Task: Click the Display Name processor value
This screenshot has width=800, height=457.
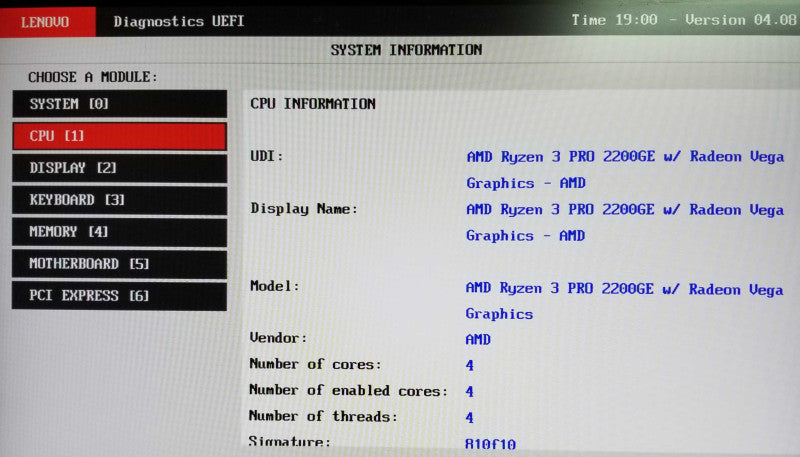Action: [x=624, y=223]
